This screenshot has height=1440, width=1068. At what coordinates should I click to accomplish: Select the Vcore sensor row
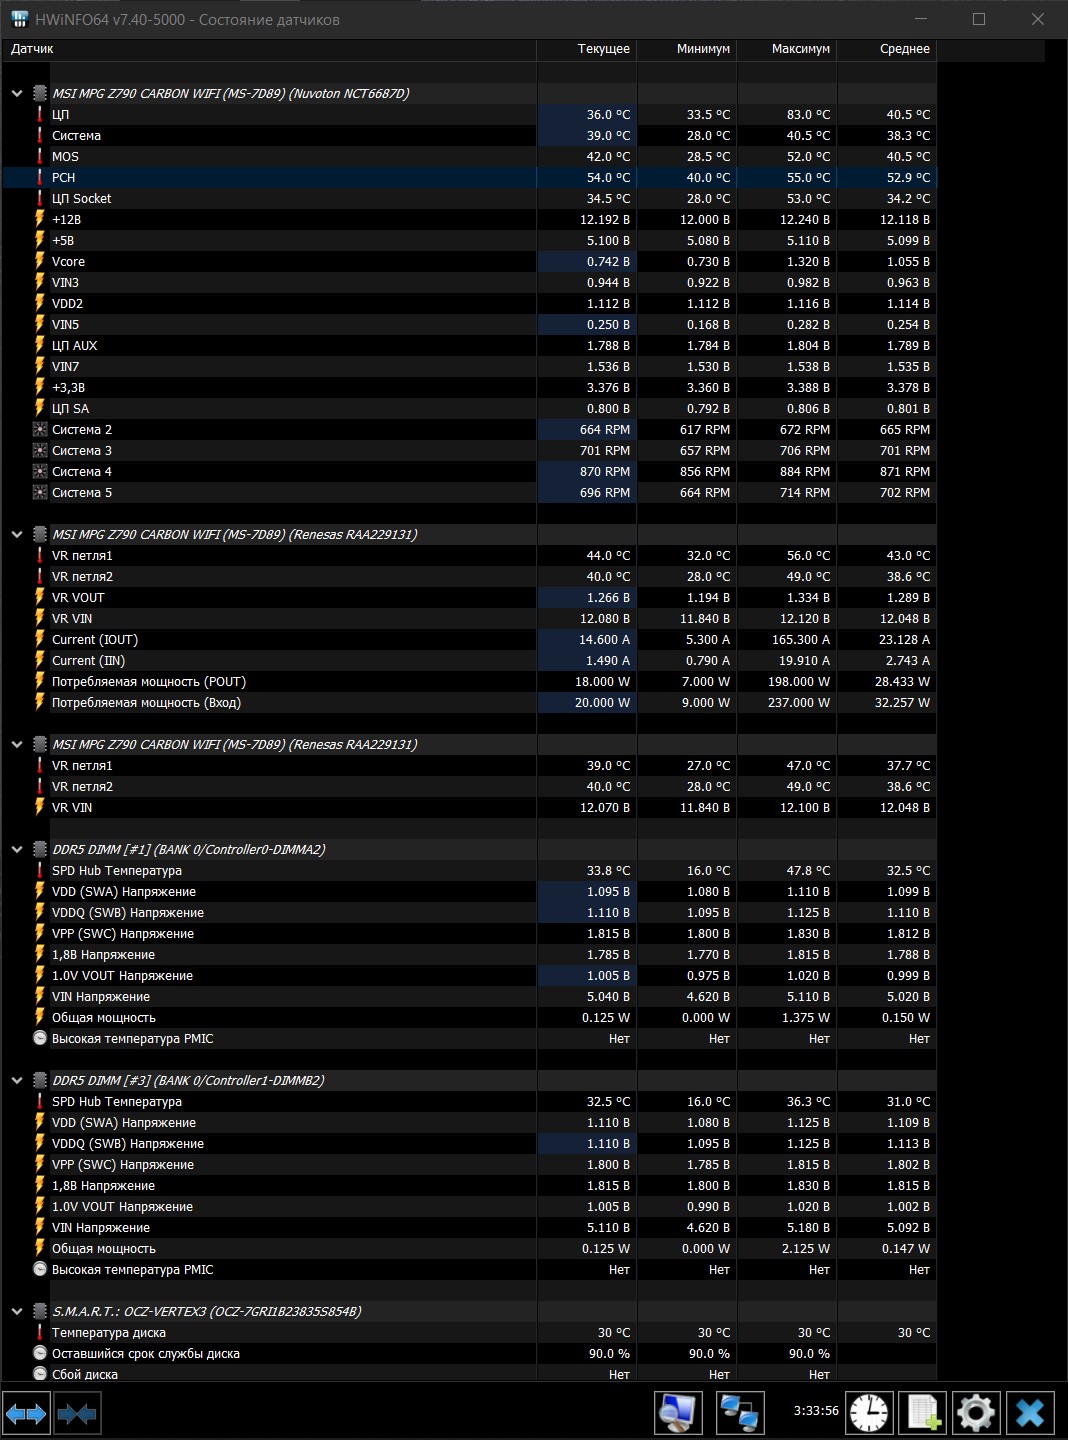pyautogui.click(x=470, y=261)
